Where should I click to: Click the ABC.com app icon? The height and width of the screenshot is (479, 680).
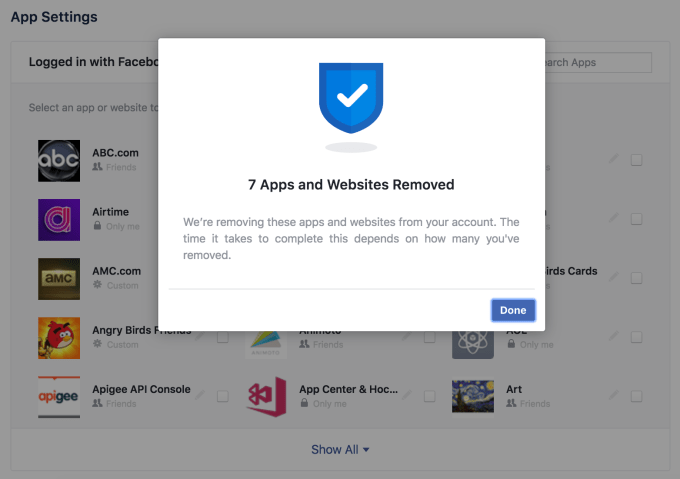click(x=59, y=160)
